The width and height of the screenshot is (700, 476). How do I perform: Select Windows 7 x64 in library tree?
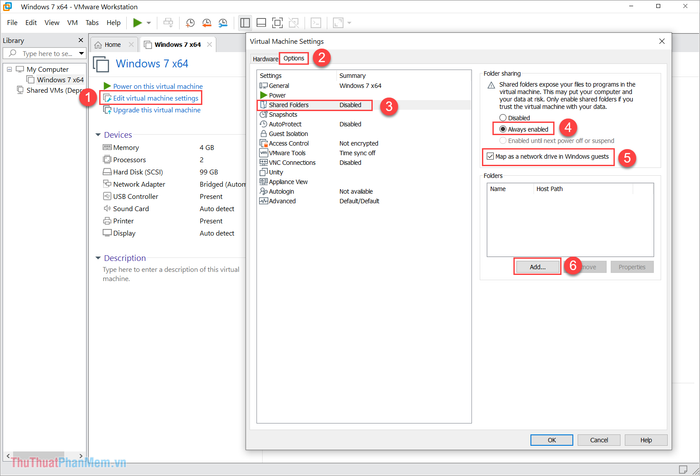55,79
